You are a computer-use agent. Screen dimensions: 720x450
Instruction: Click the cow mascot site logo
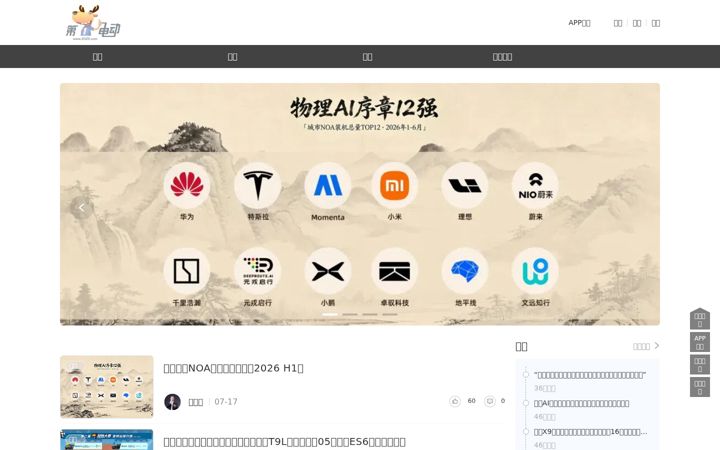[93, 22]
